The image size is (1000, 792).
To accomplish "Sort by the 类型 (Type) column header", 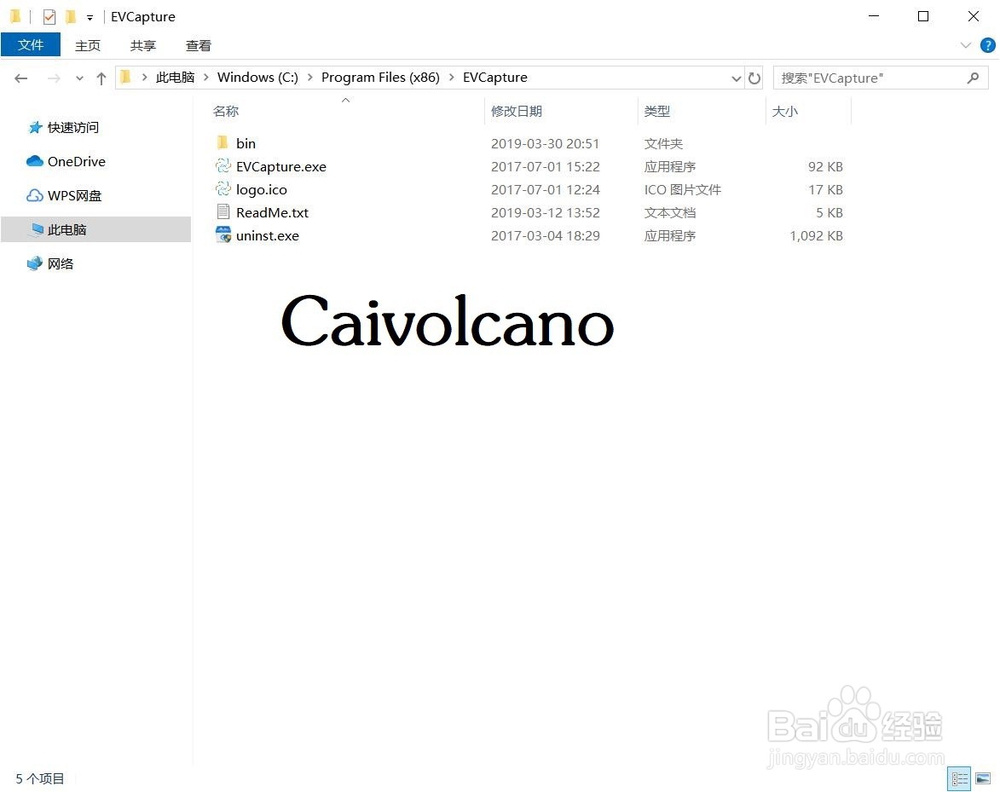I will tap(657, 111).
